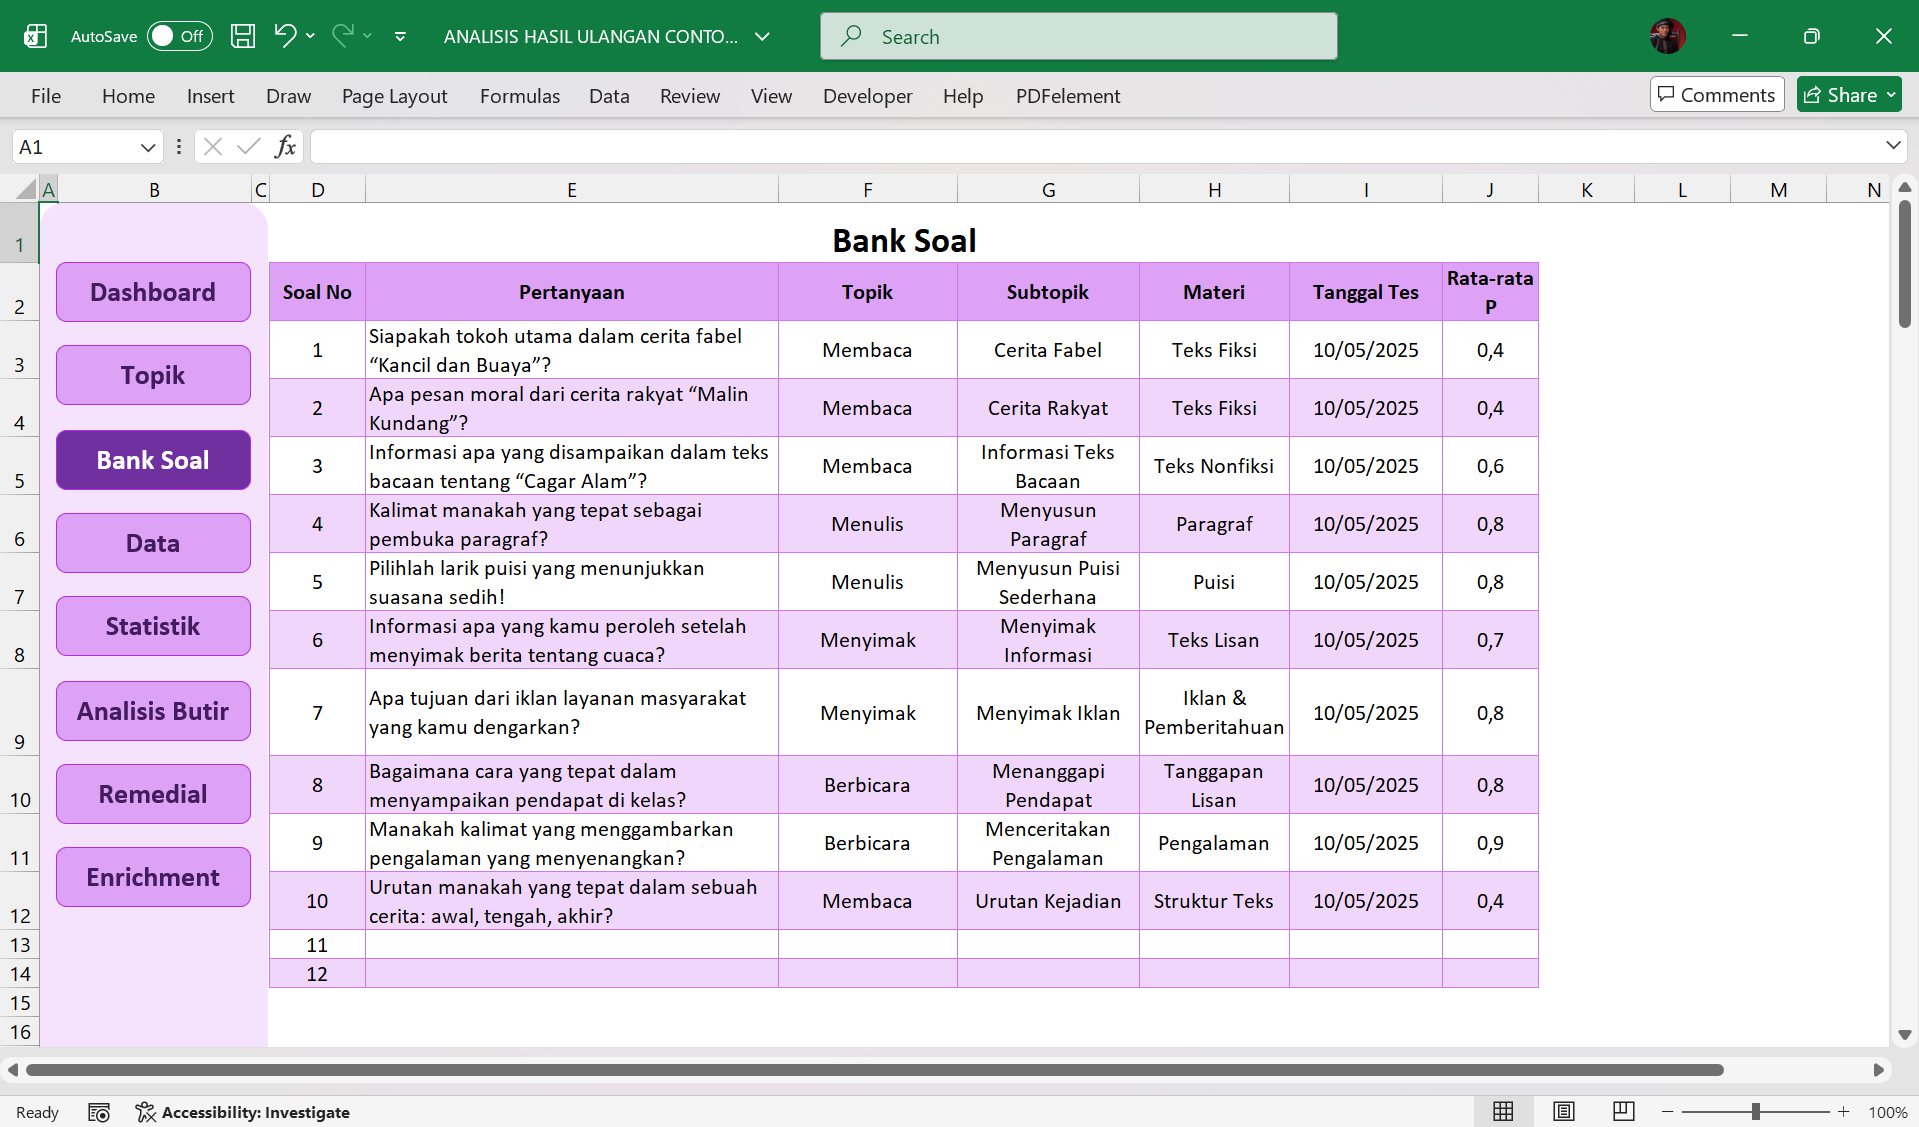Screen dimensions: 1919x1127
Task: Open the File tab
Action: (46, 96)
